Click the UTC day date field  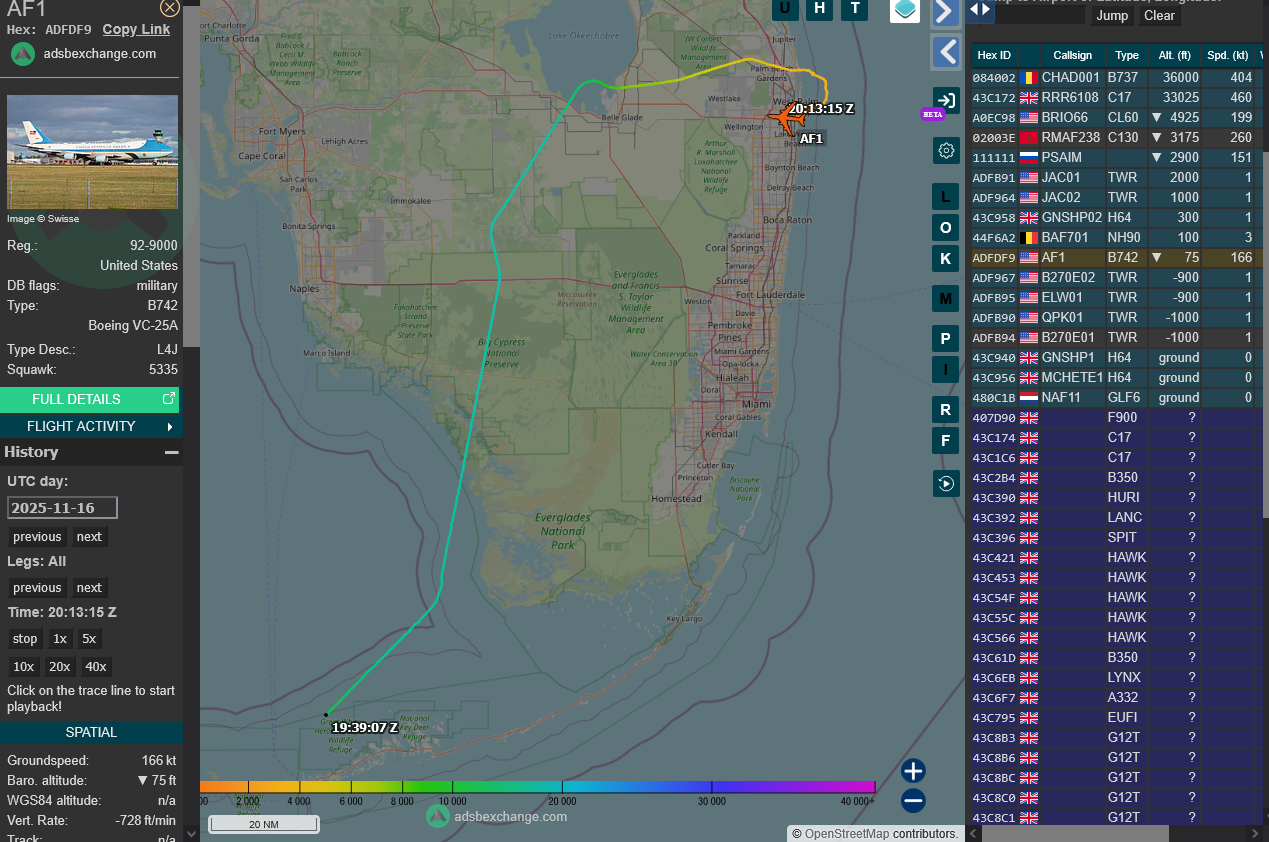click(62, 508)
